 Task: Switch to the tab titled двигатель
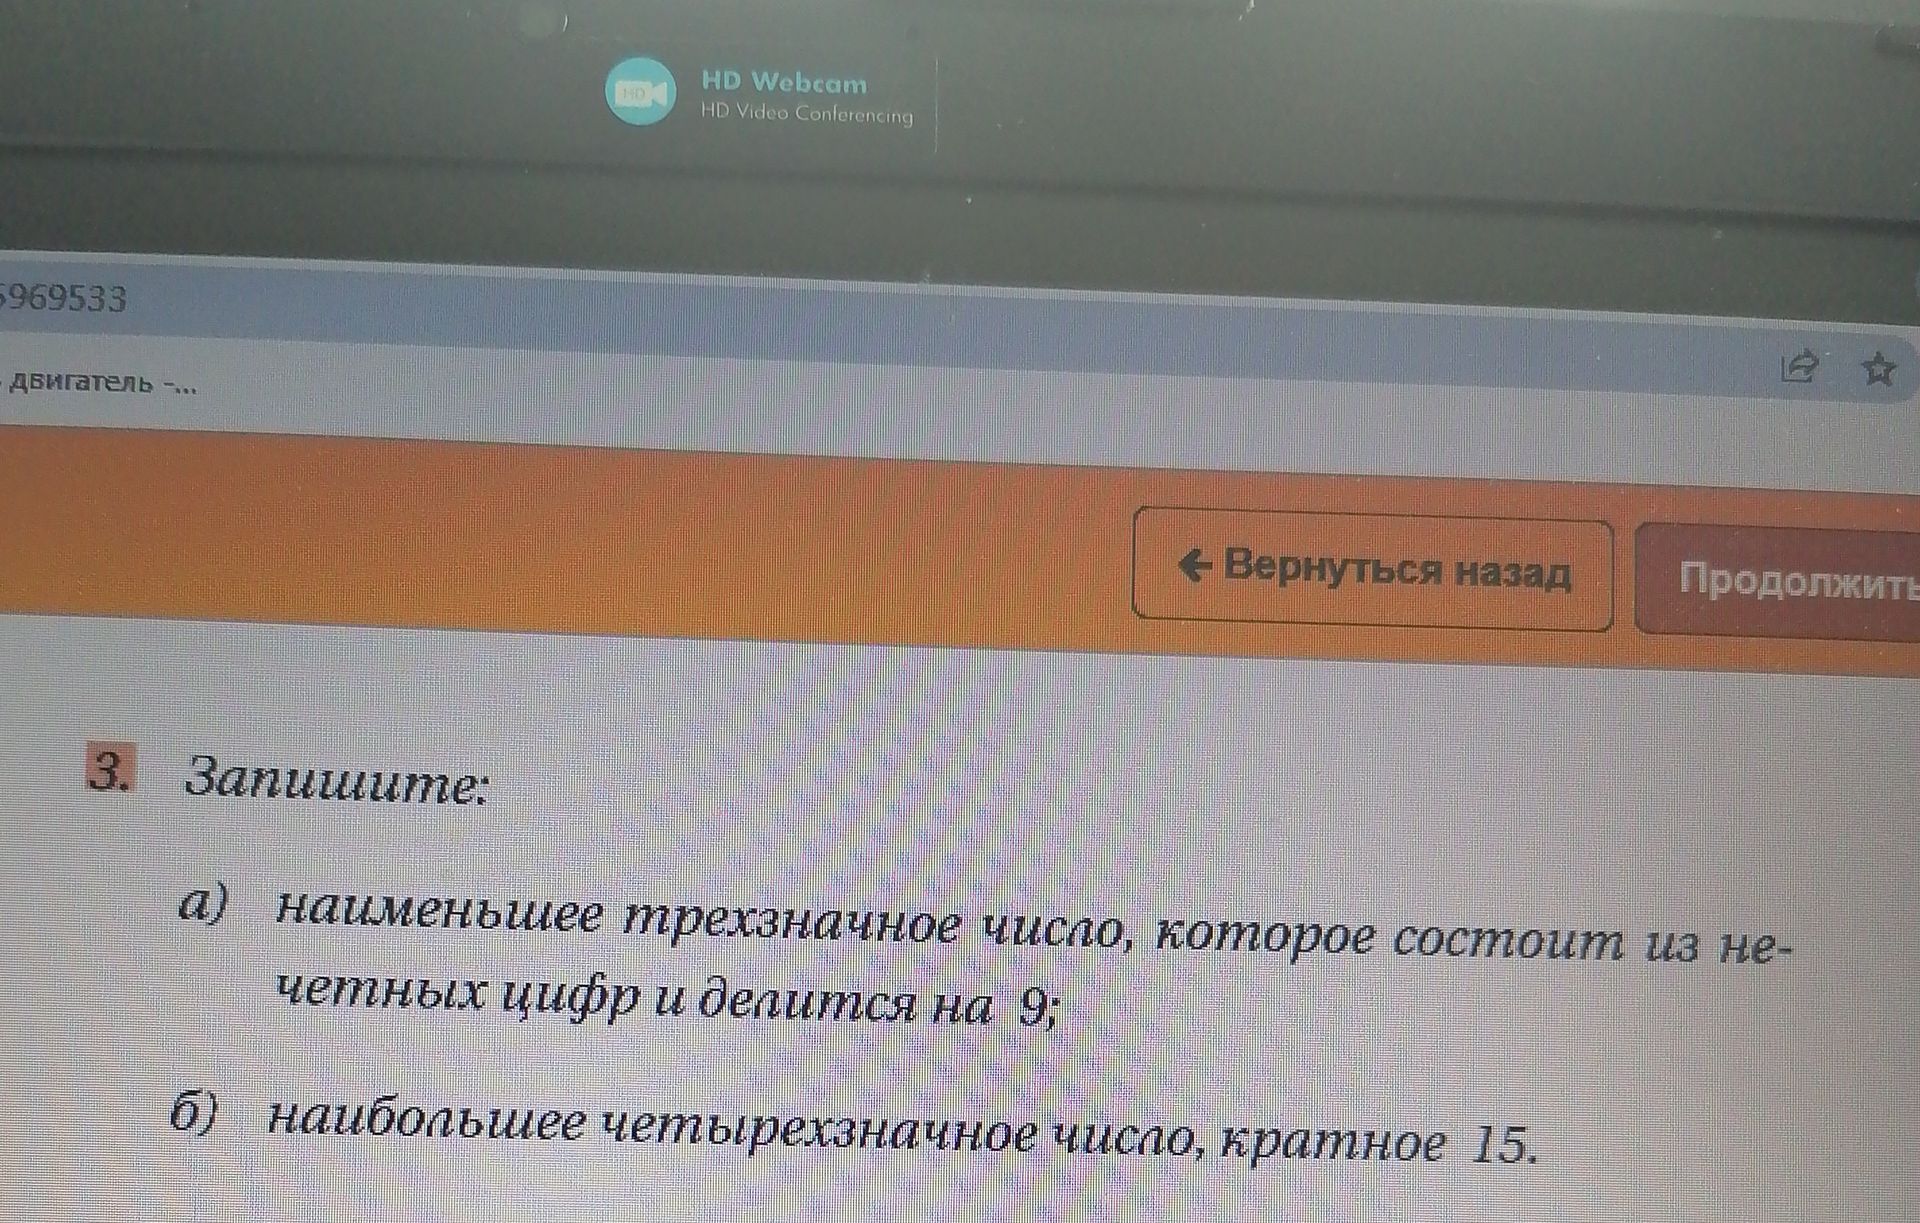(100, 383)
